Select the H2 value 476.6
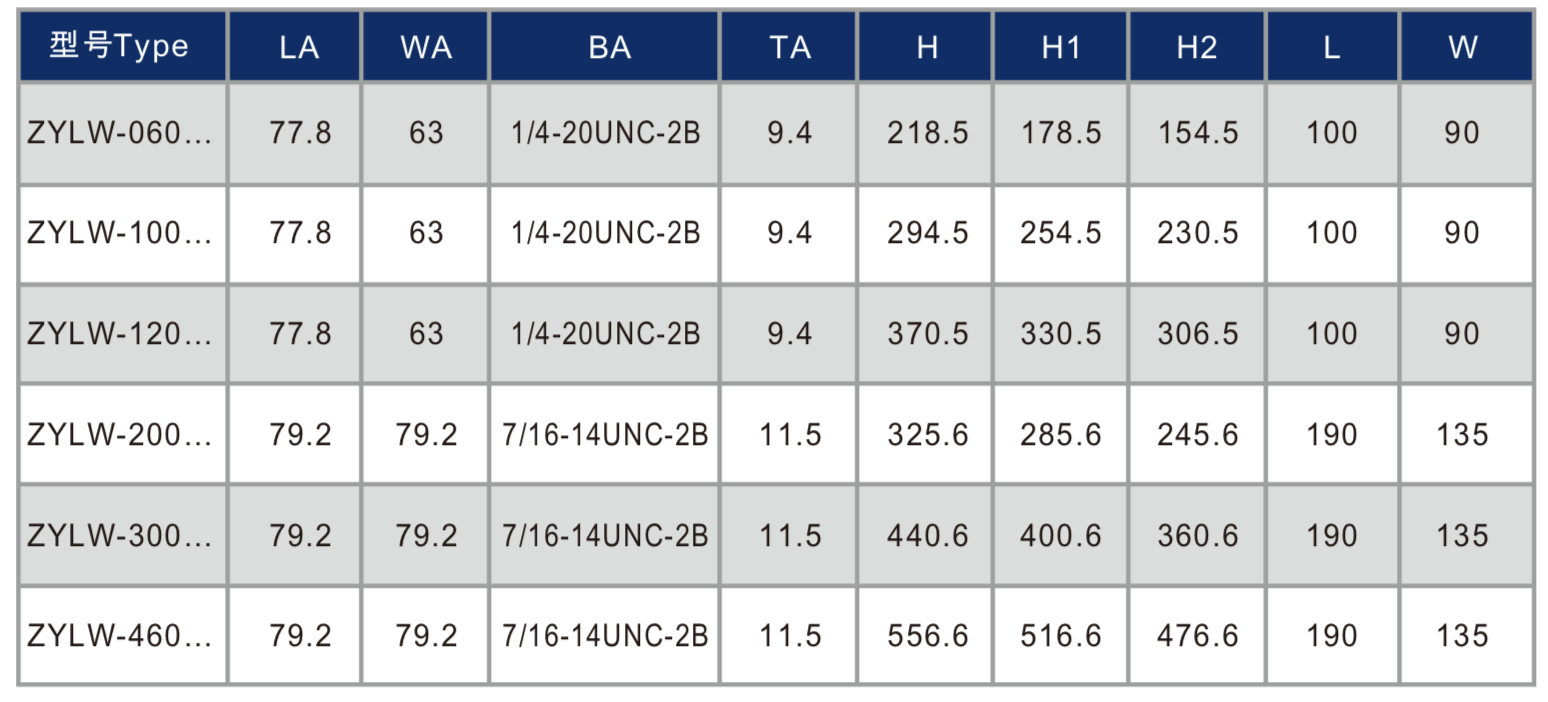Viewport: 1548px width, 702px height. pos(1197,636)
